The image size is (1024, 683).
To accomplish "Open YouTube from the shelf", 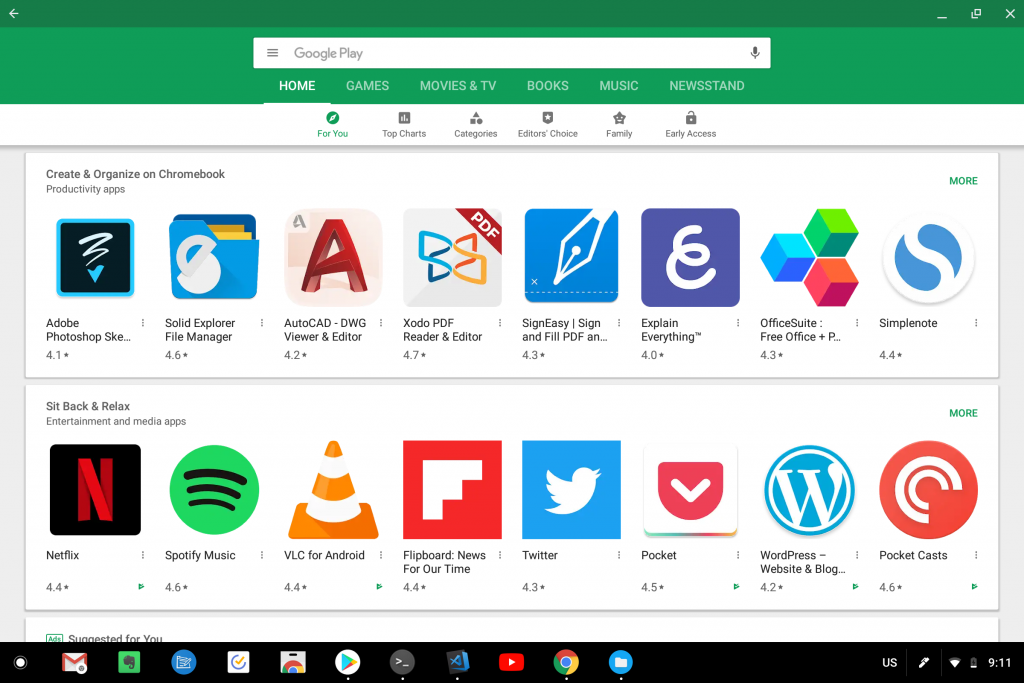I will click(511, 662).
